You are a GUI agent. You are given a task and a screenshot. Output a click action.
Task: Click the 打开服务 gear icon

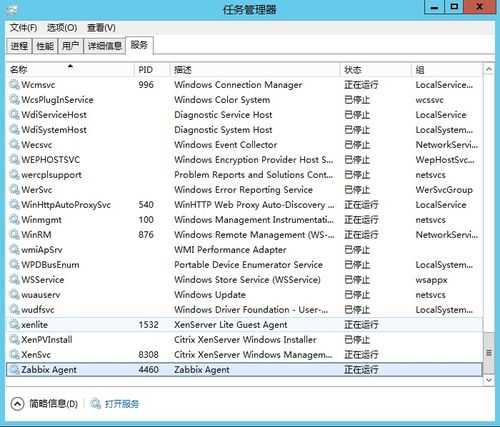click(x=96, y=404)
